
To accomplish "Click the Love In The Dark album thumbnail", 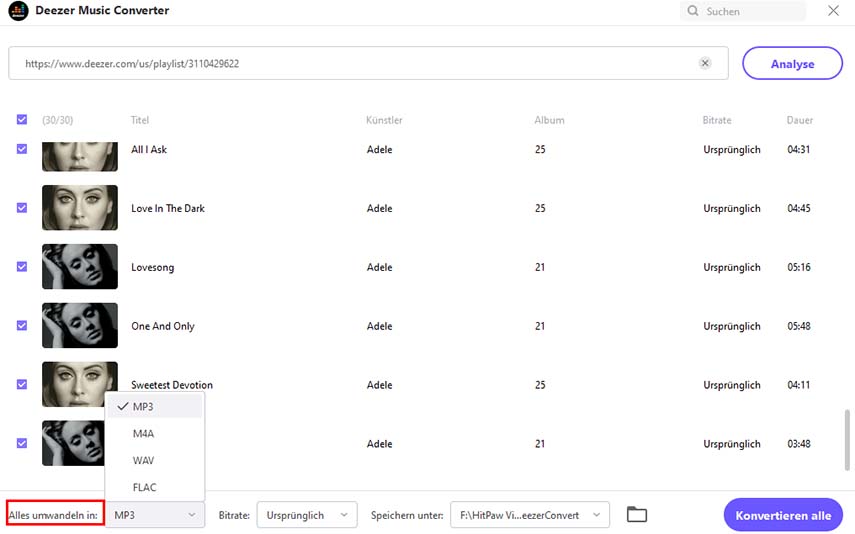I will pyautogui.click(x=80, y=208).
